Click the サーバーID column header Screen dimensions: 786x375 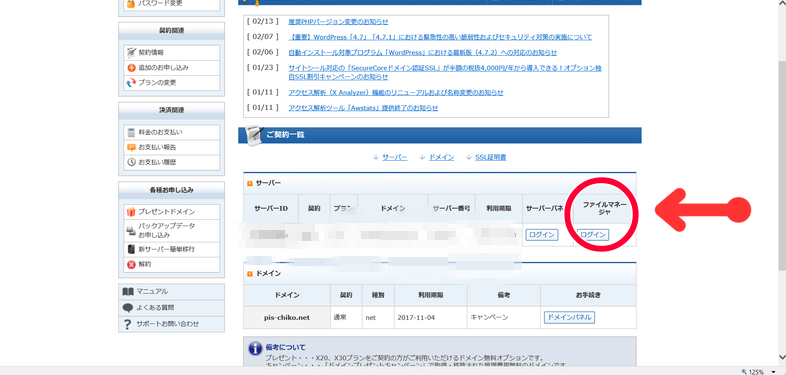click(271, 209)
